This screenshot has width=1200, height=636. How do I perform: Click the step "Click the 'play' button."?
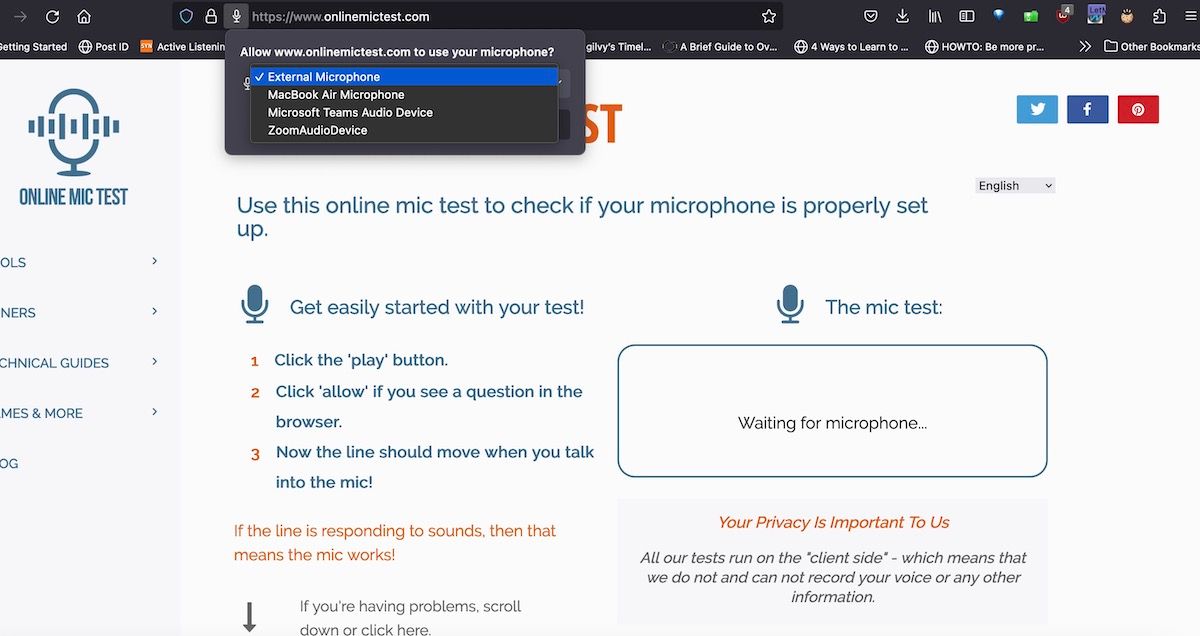tap(361, 360)
